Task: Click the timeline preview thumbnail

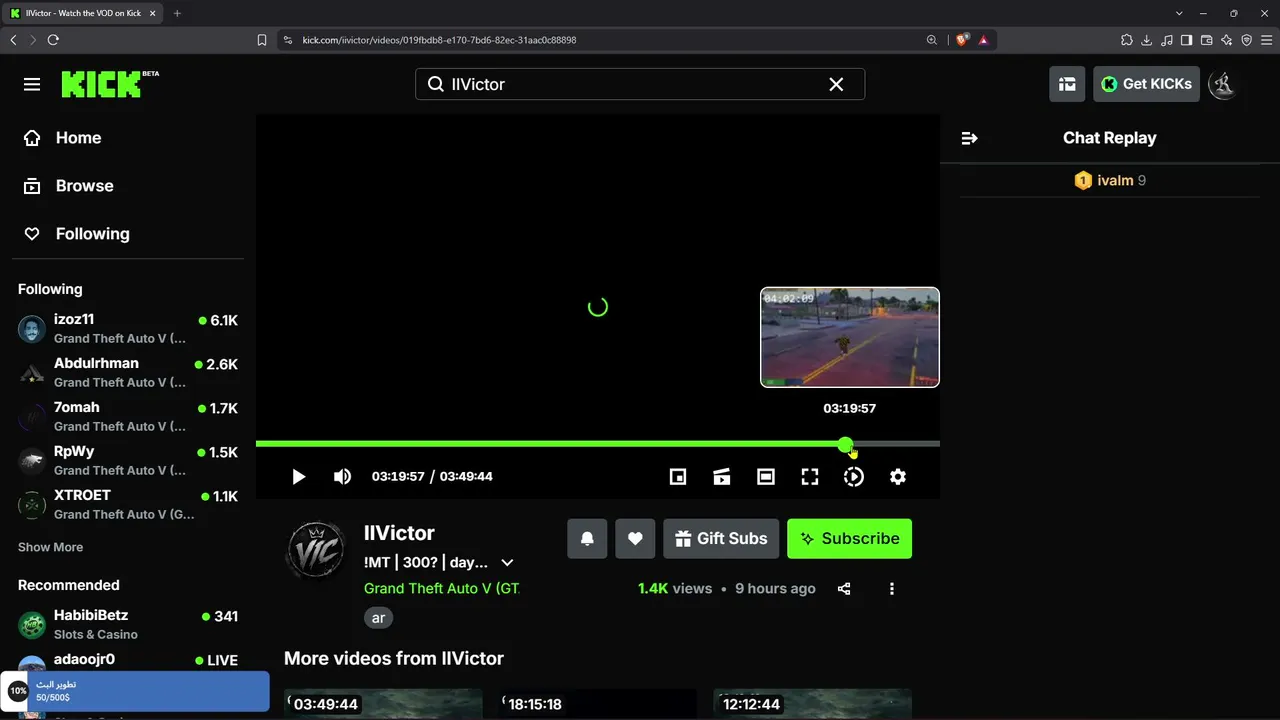Action: click(850, 337)
